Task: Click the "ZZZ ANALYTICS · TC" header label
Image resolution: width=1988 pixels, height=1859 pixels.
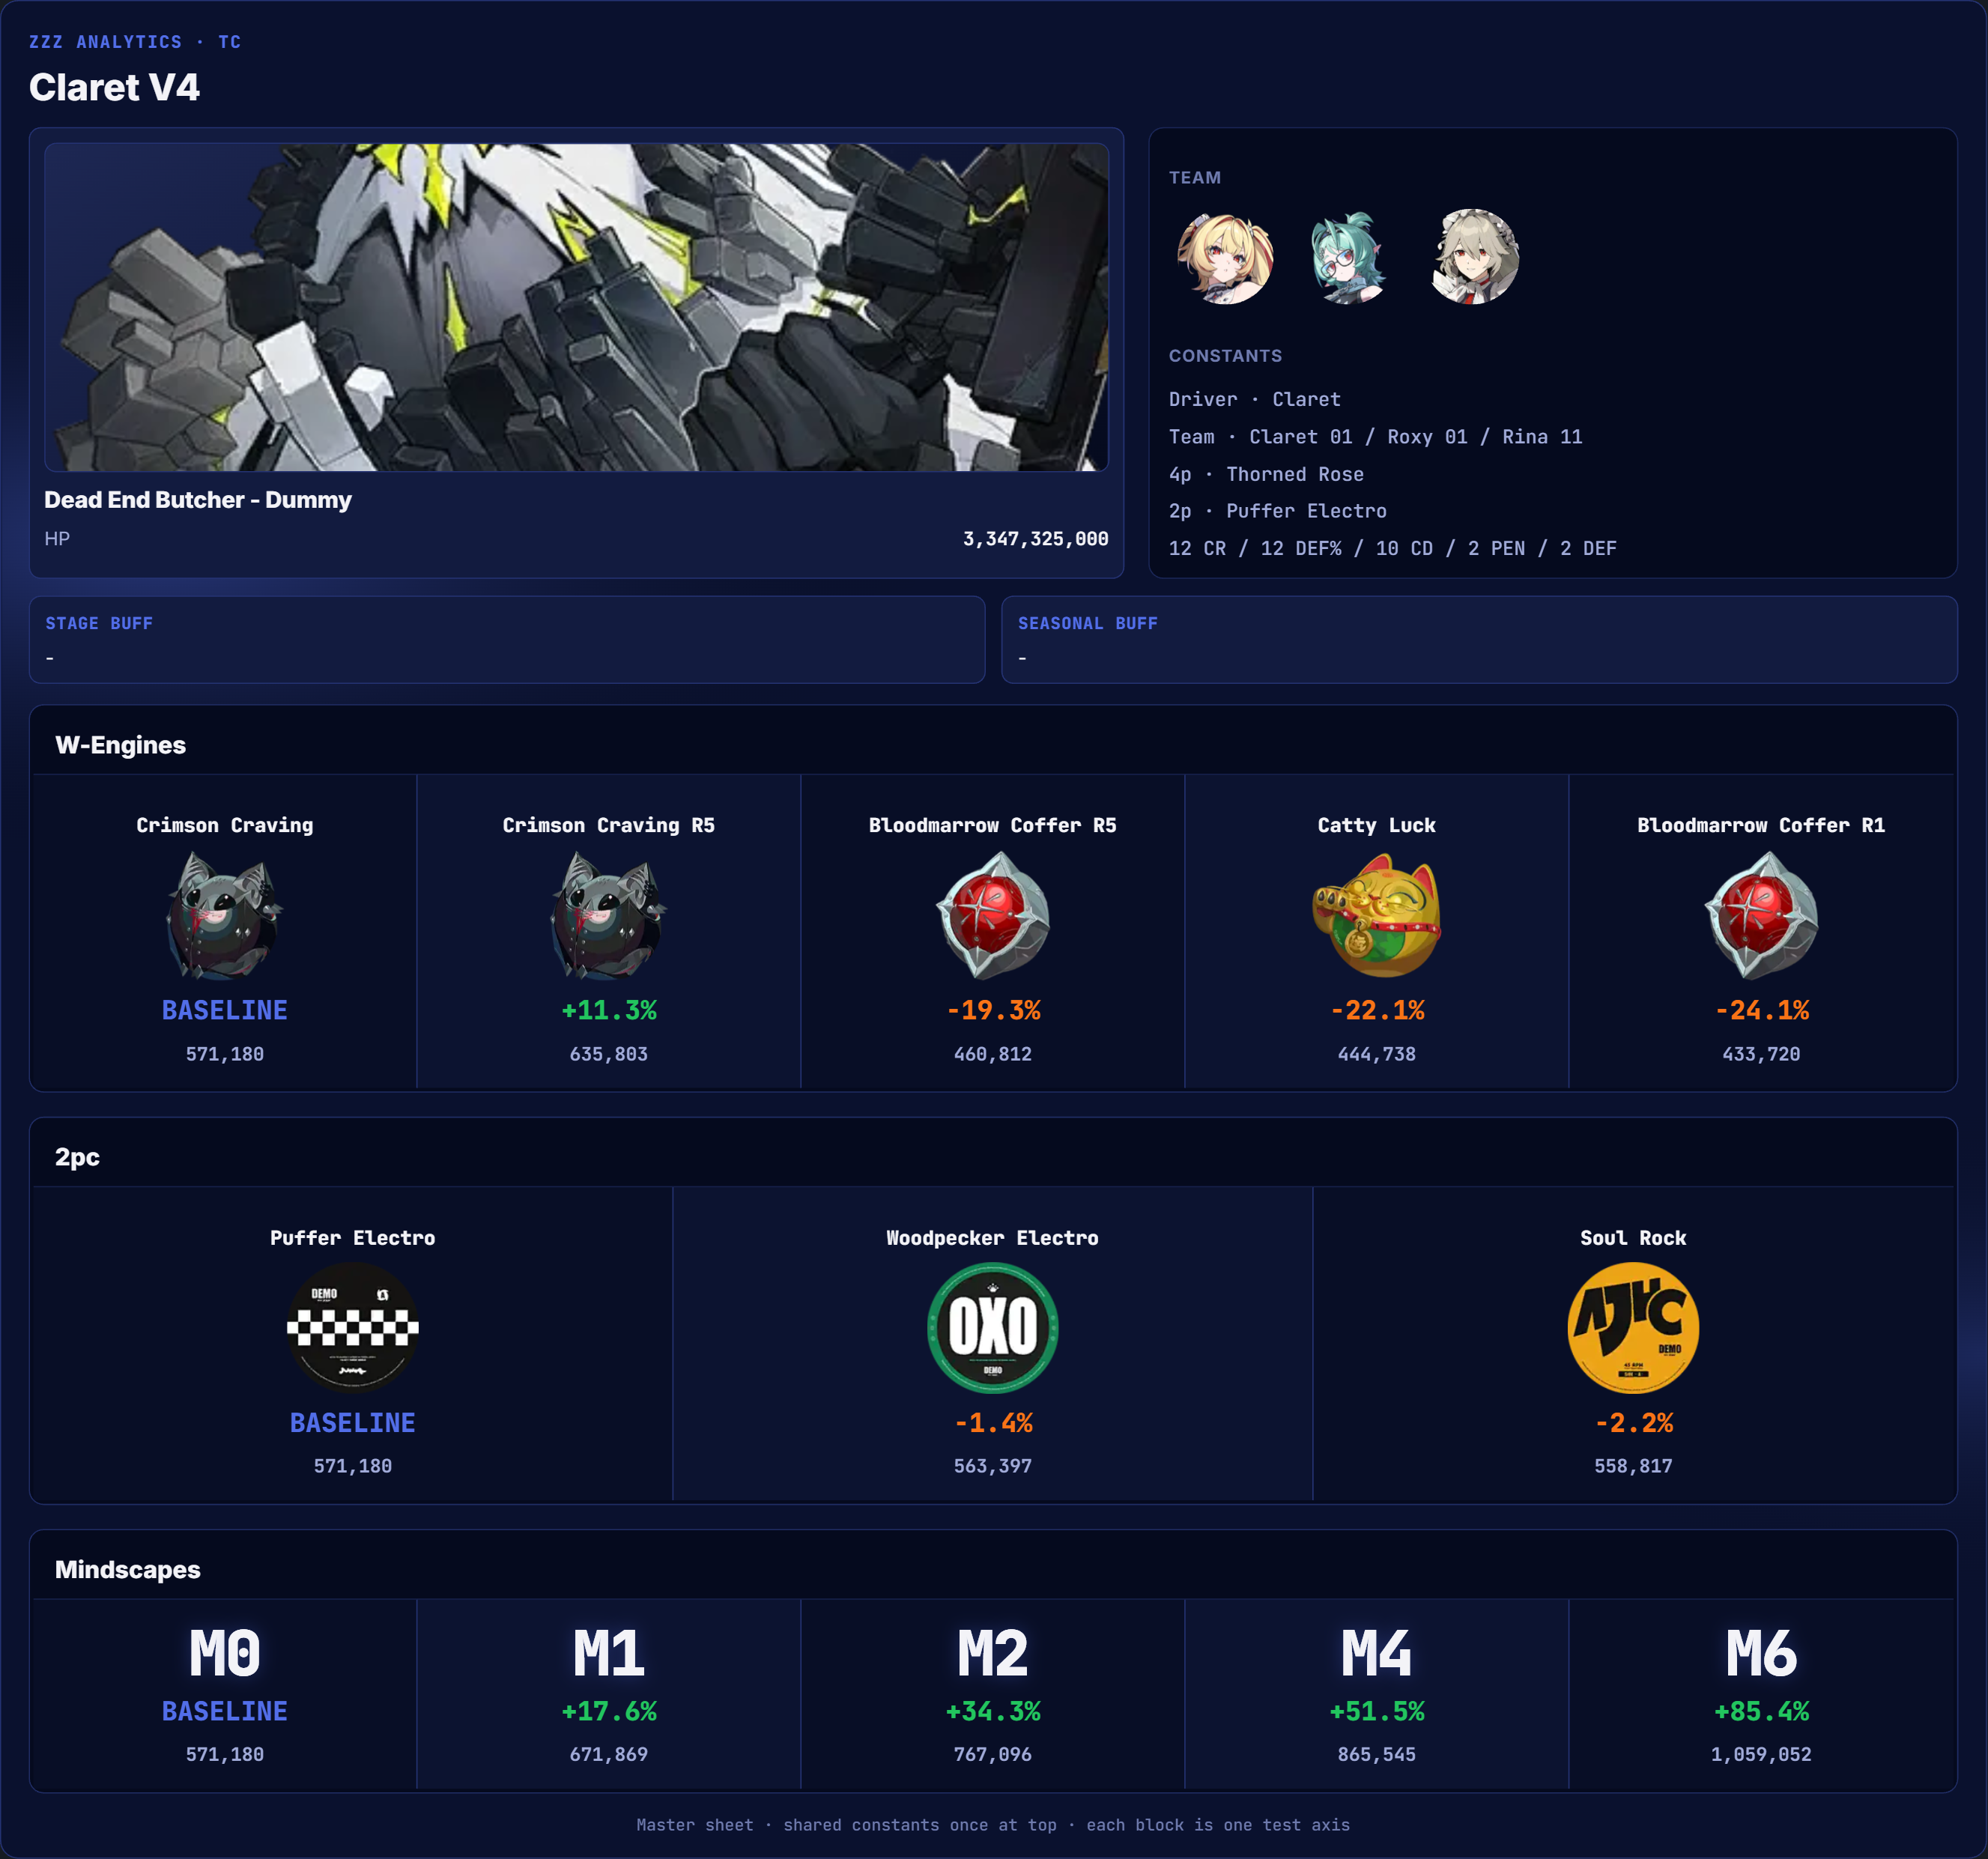Action: tap(135, 42)
